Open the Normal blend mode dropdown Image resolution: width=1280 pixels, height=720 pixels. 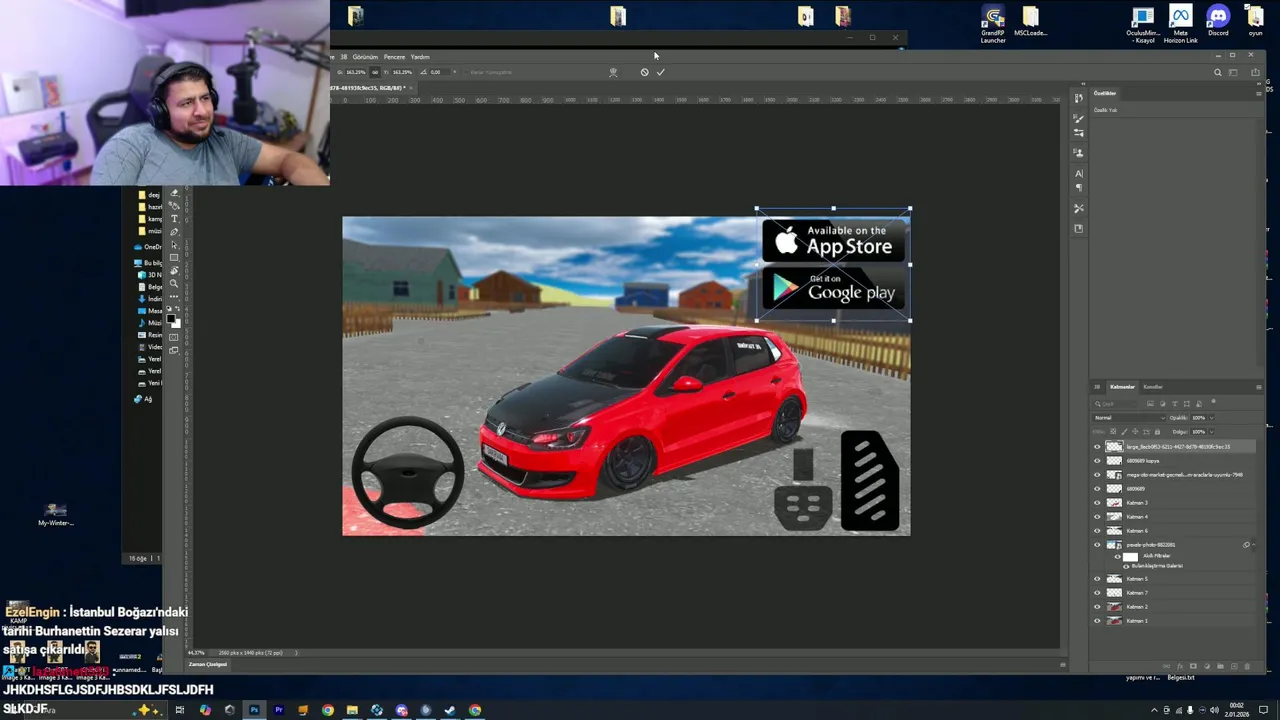point(1129,418)
